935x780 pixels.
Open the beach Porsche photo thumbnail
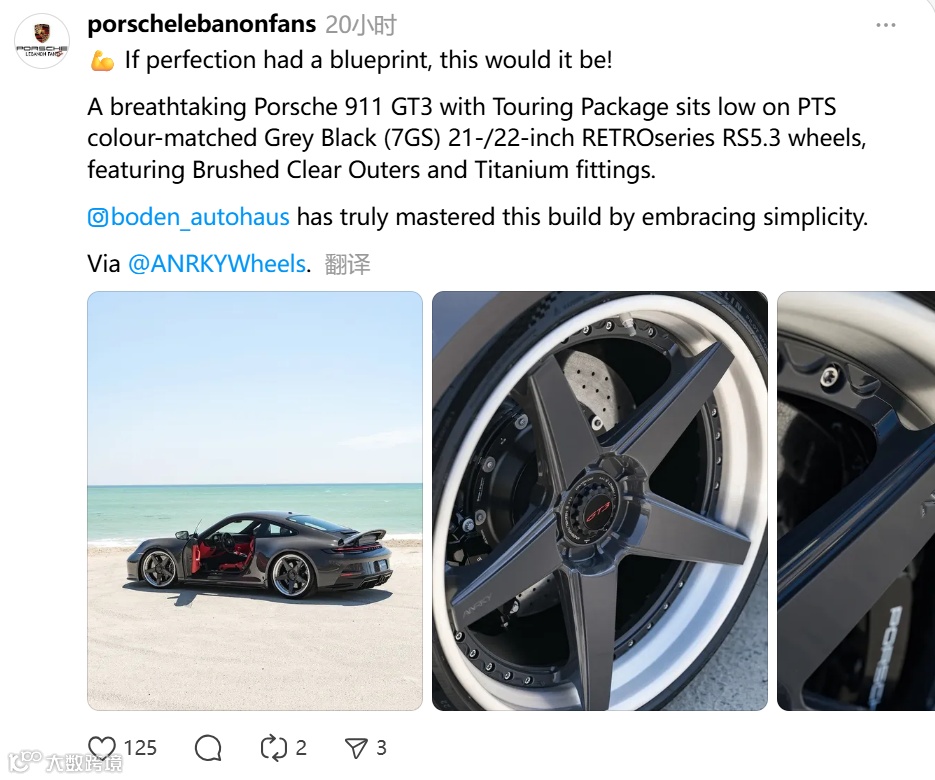[255, 501]
